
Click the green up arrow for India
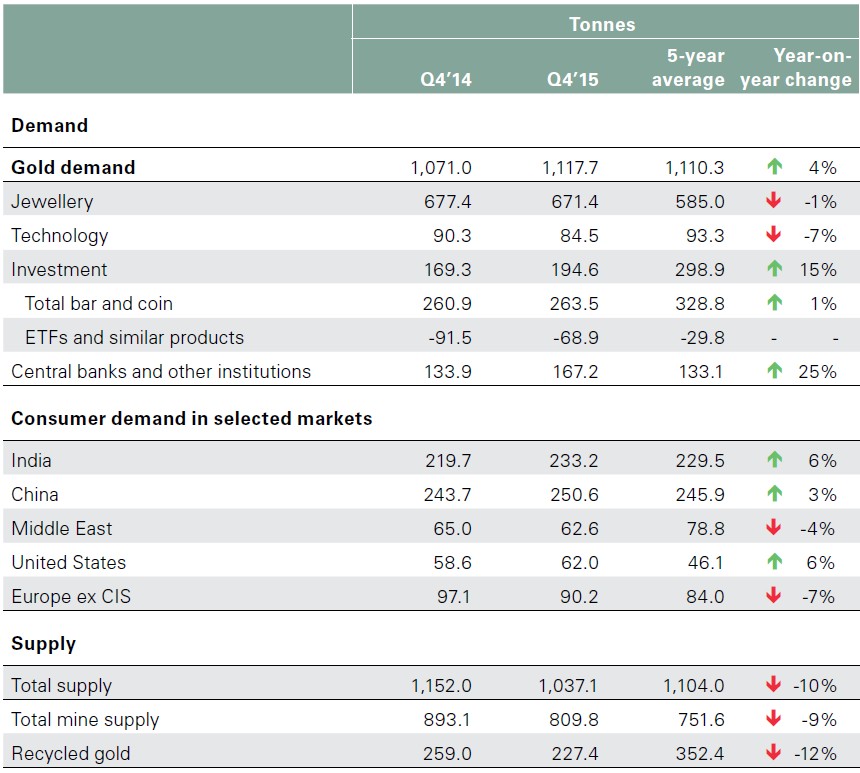[774, 460]
